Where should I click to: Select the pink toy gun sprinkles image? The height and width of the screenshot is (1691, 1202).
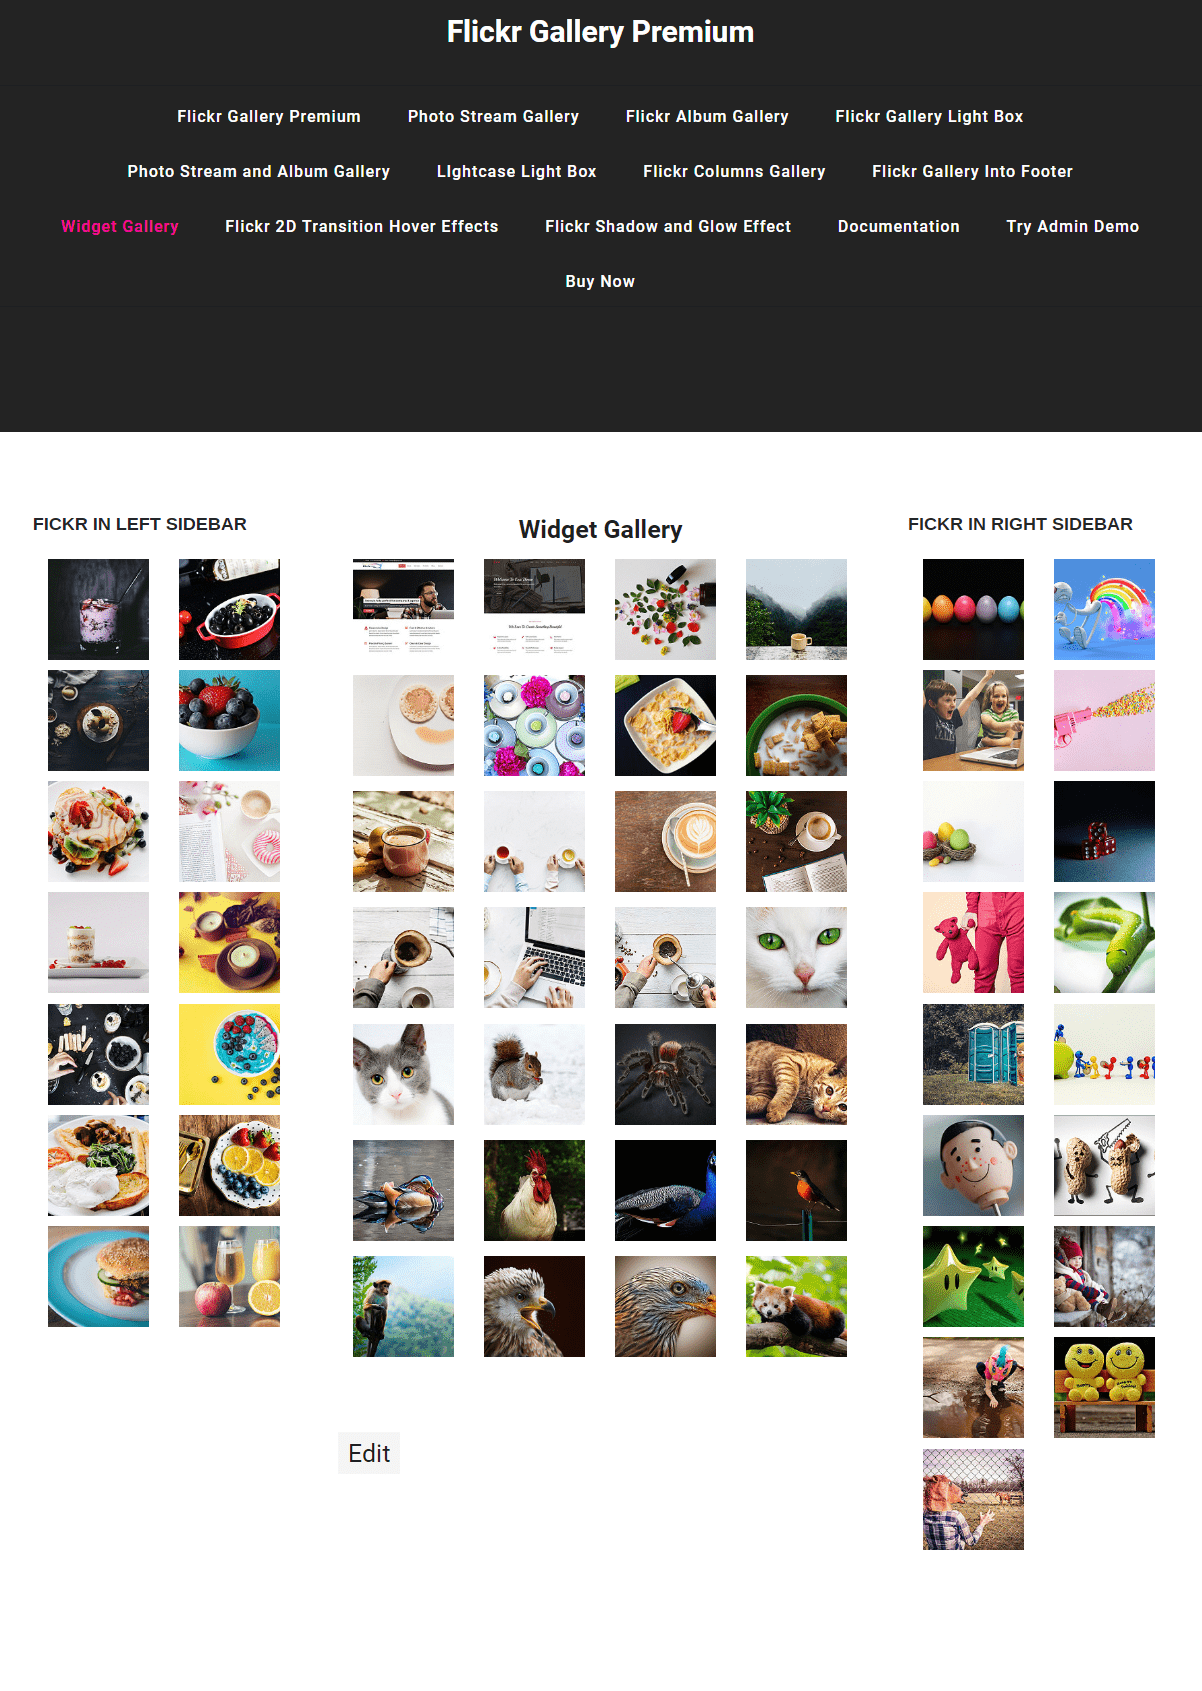tap(1104, 720)
